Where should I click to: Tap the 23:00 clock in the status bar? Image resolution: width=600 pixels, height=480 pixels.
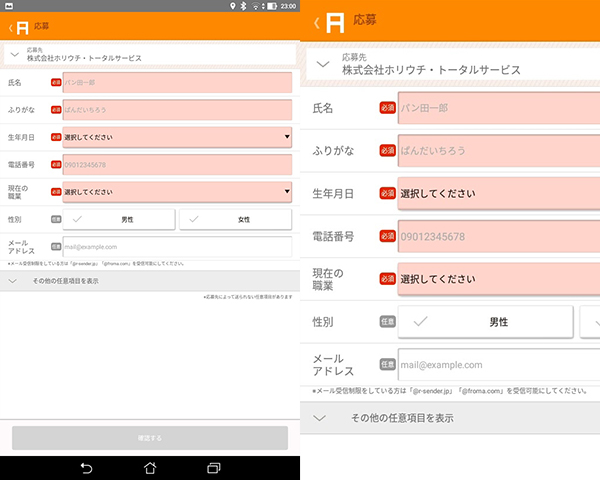click(x=288, y=6)
